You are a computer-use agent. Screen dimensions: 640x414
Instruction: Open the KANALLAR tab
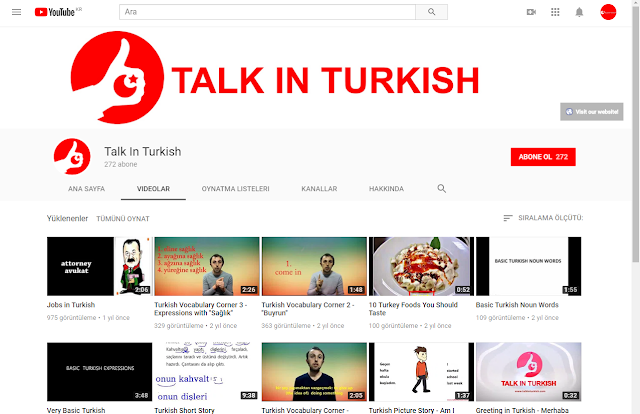[319, 189]
